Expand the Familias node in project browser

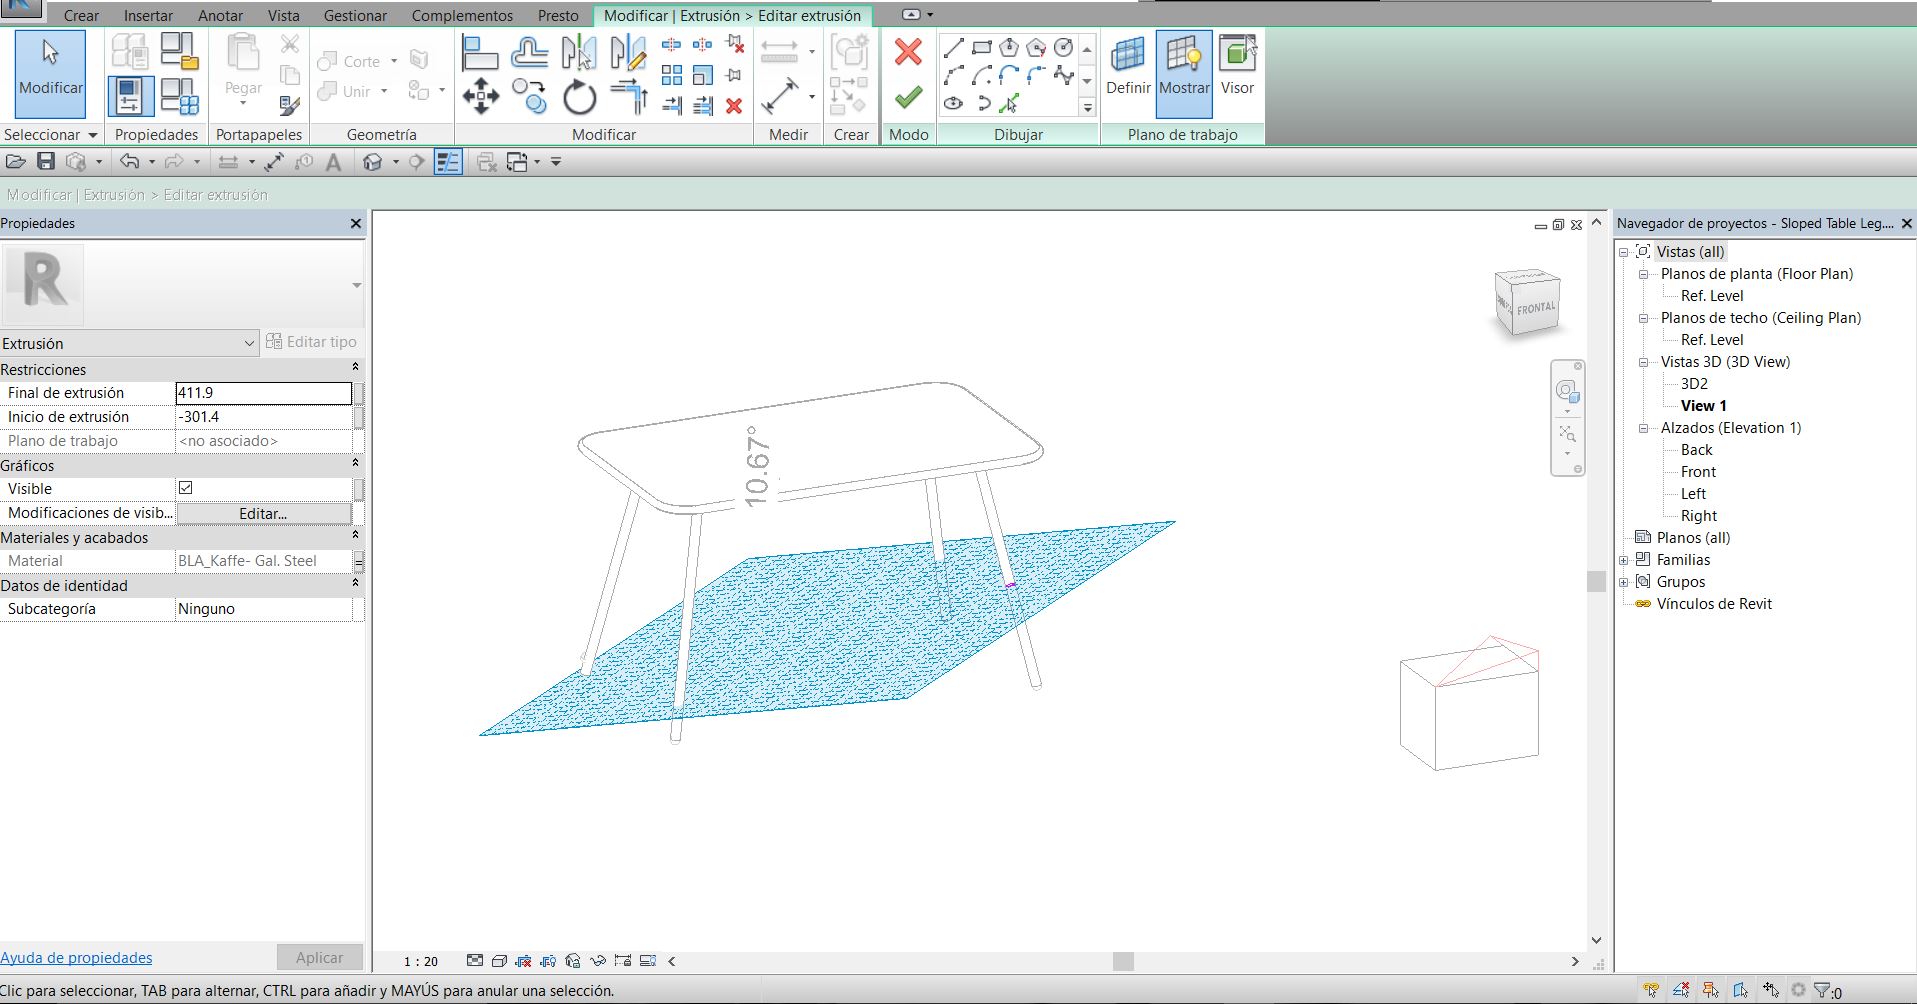1624,560
